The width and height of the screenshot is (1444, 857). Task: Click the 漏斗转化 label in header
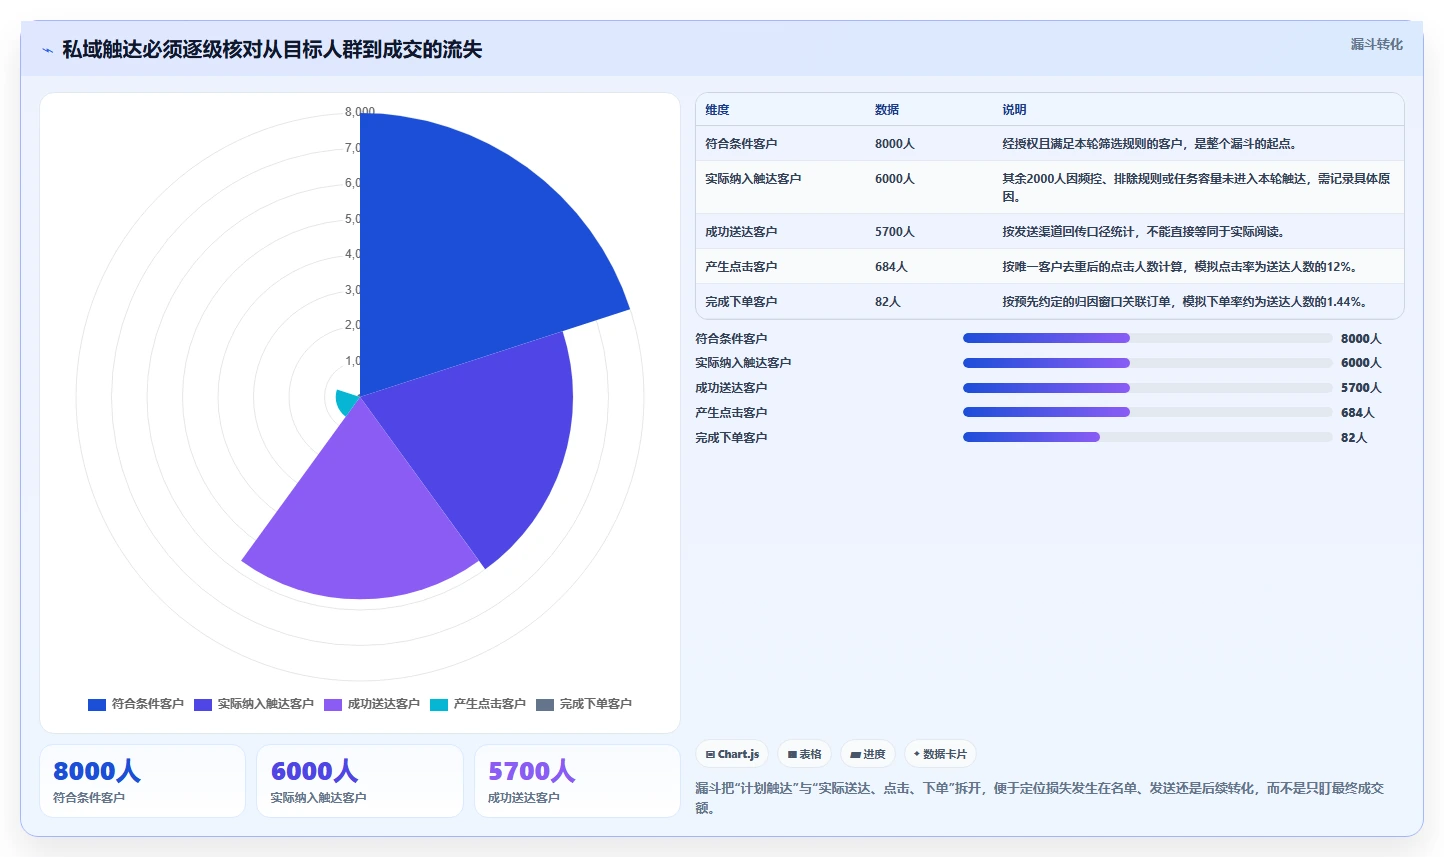click(x=1376, y=44)
